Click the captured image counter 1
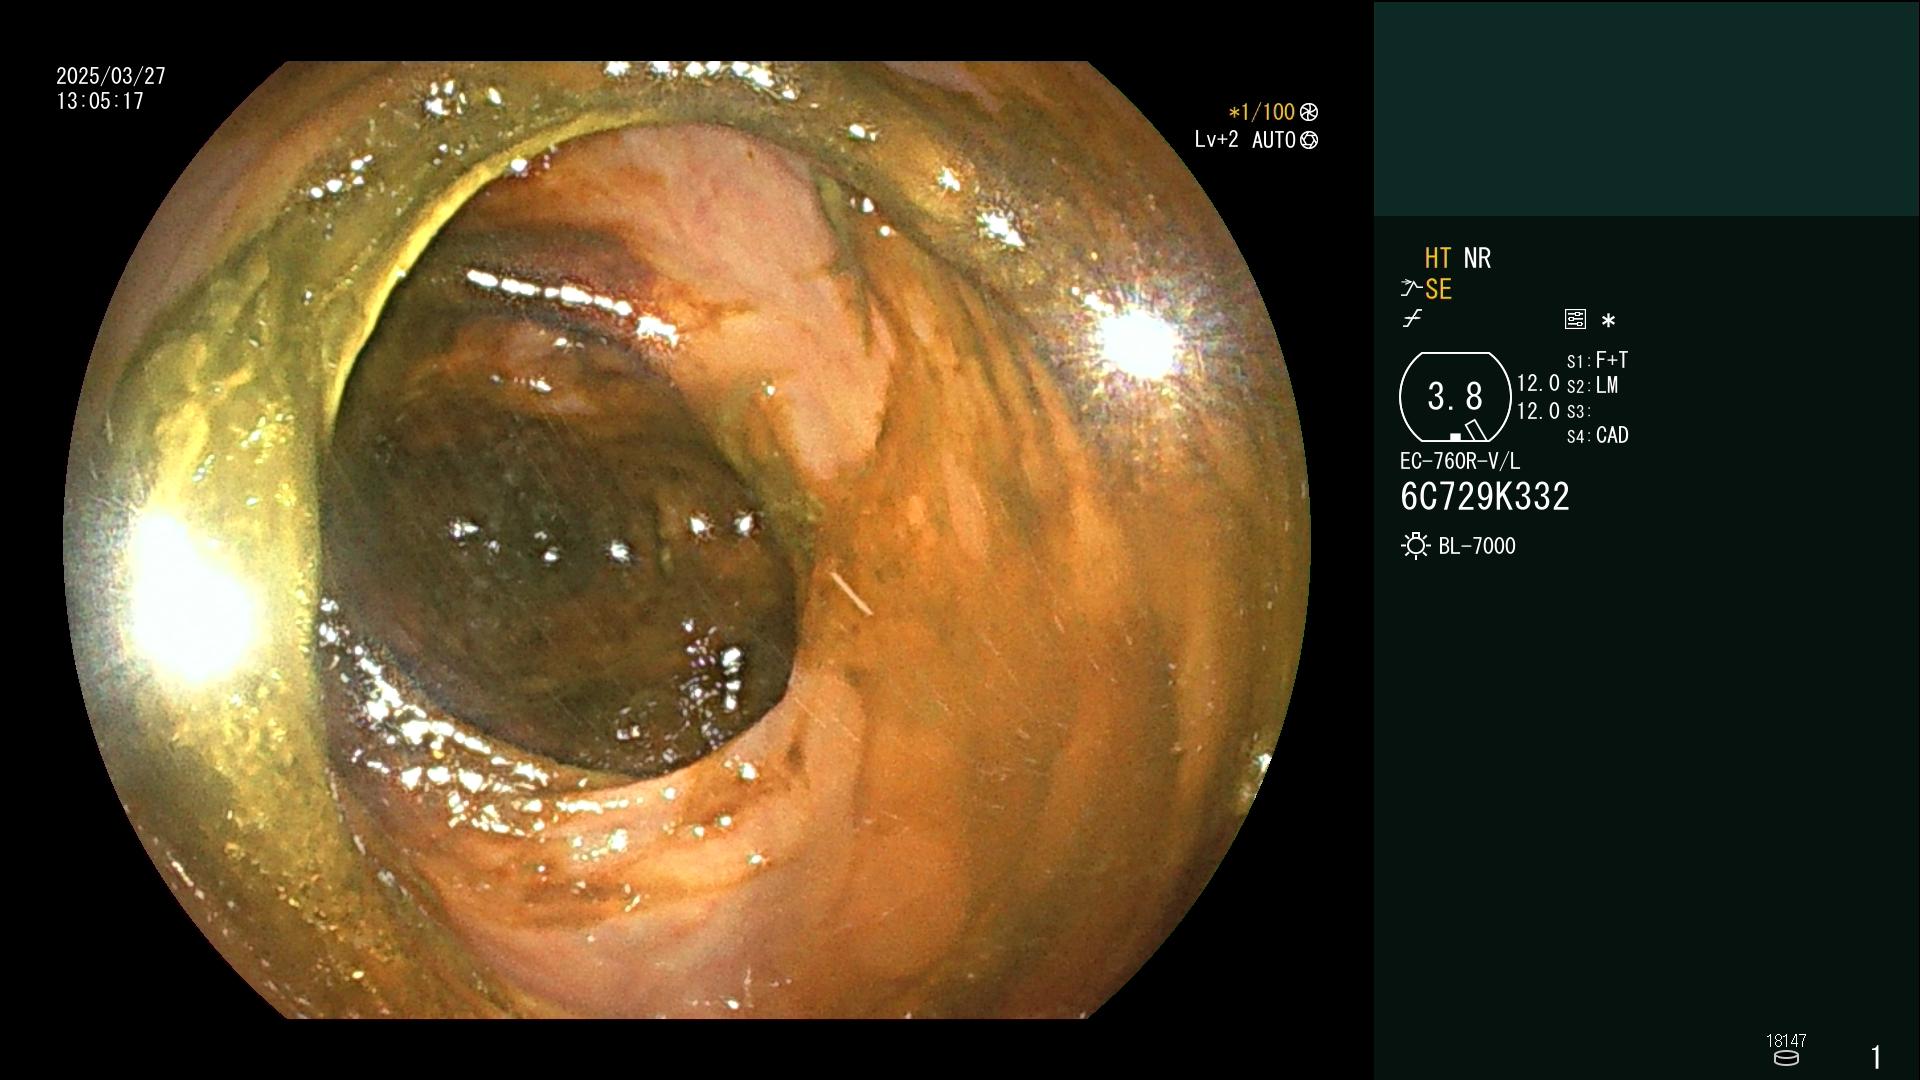The height and width of the screenshot is (1080, 1920). click(1876, 1057)
